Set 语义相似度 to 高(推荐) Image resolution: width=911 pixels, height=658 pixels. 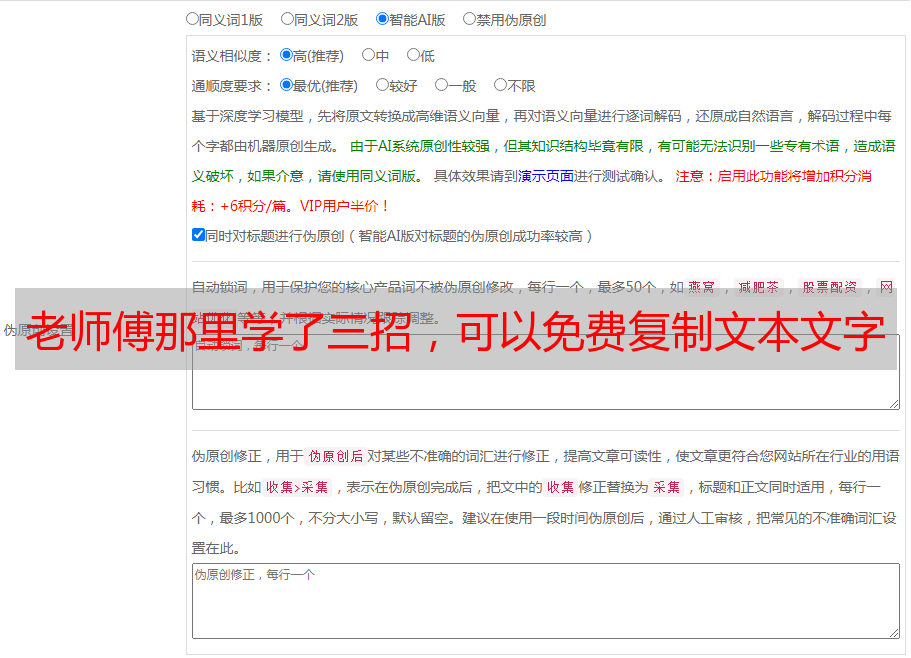point(286,55)
